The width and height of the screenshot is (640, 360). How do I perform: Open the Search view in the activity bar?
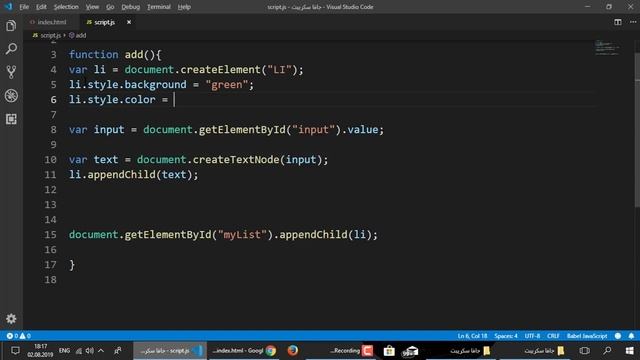[11, 49]
